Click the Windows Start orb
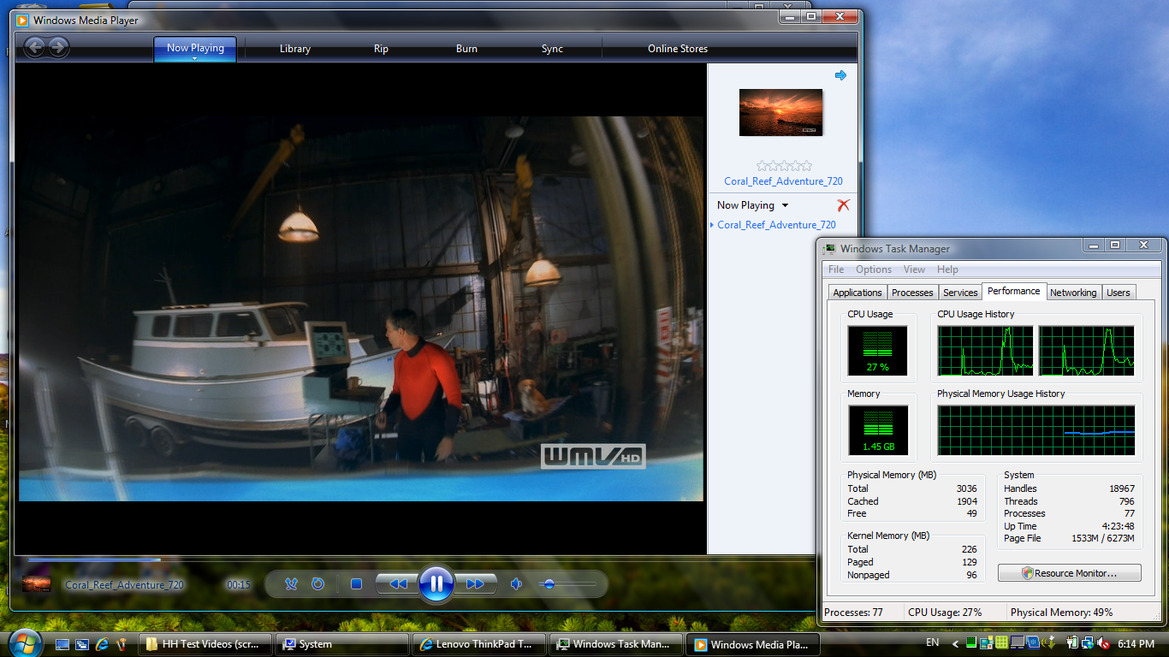 [25, 643]
